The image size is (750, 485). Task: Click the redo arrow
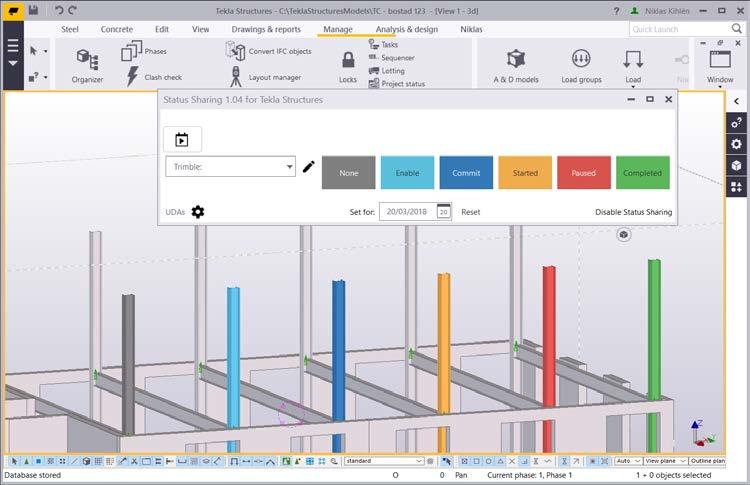72,10
